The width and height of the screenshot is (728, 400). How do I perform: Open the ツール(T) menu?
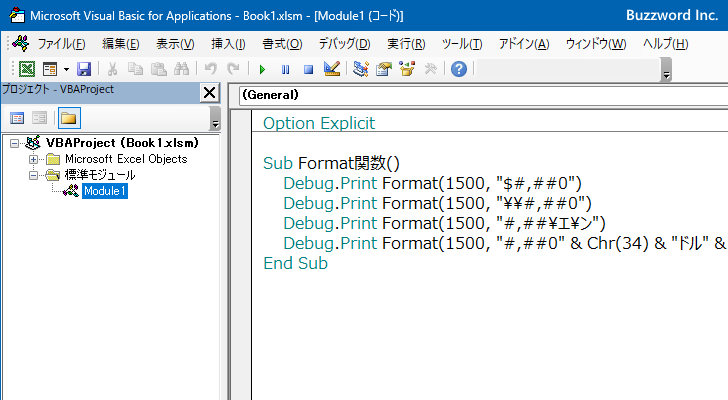pos(462,44)
